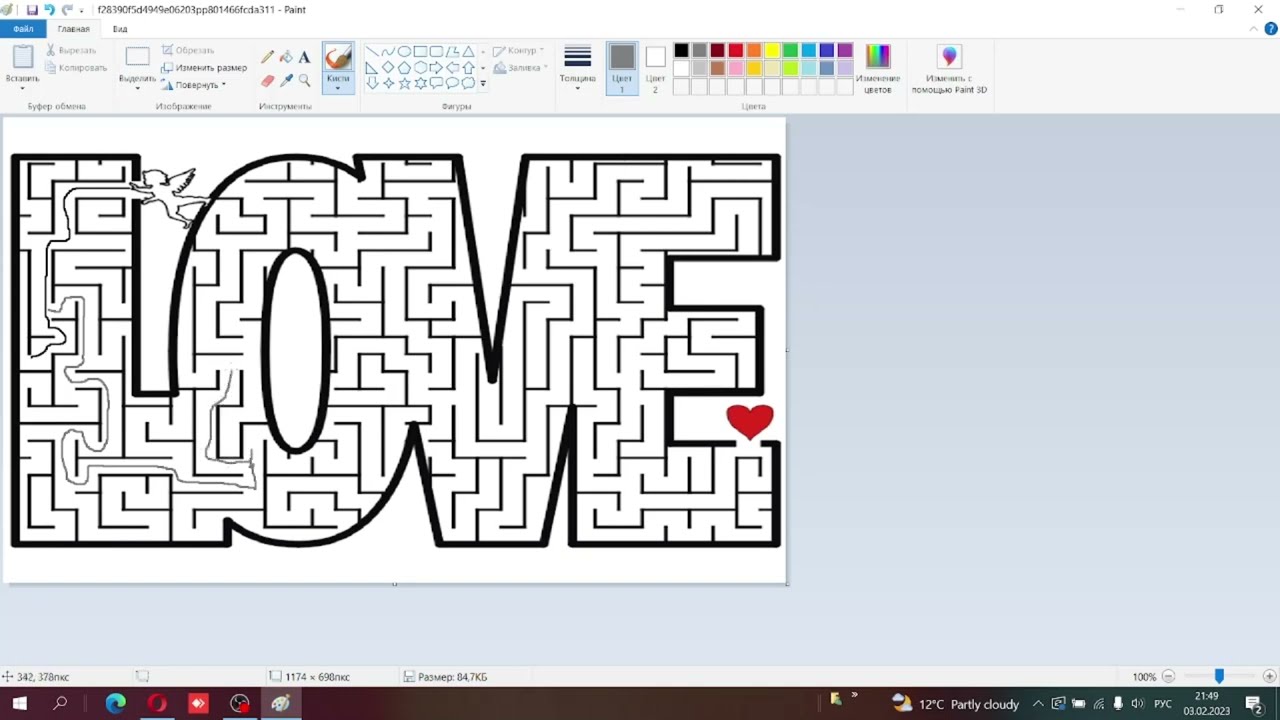Image resolution: width=1280 pixels, height=720 pixels.
Task: Choose the Right arrow shape
Action: (436, 67)
